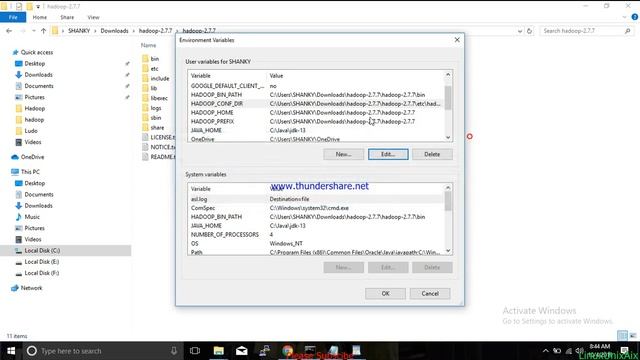Select the include folder in file list

point(160,78)
